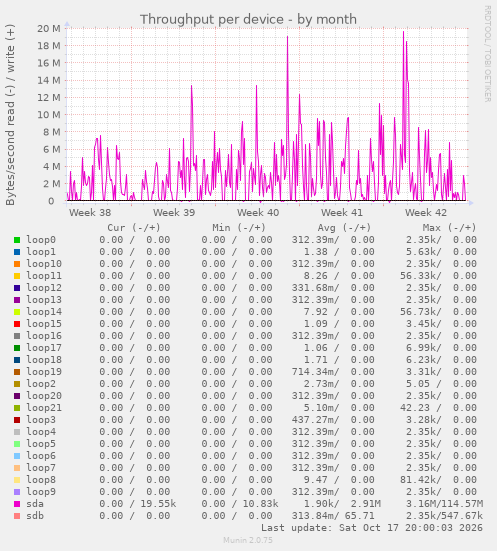
Task: Click loop2 max value '5.05'
Action: (418, 384)
